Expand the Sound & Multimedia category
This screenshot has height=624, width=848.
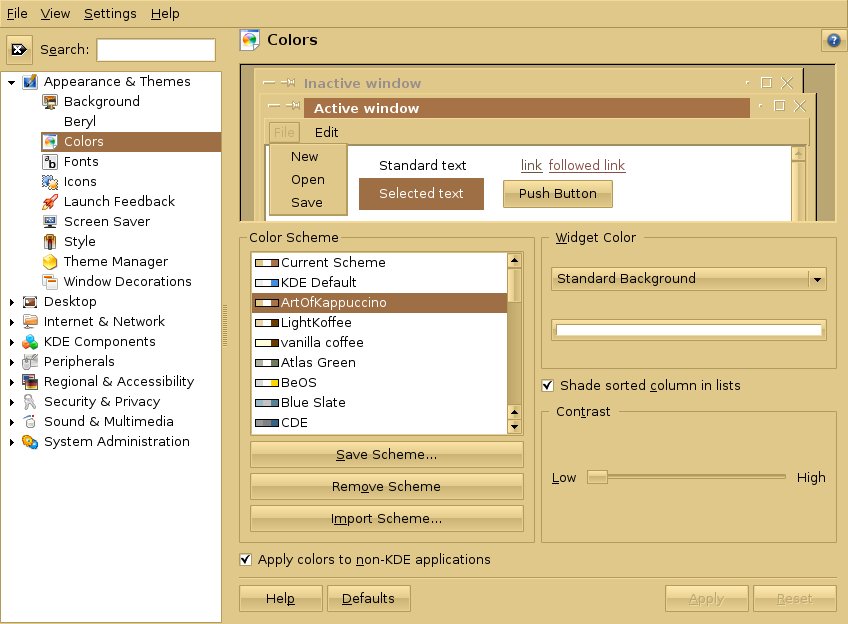[x=11, y=422]
